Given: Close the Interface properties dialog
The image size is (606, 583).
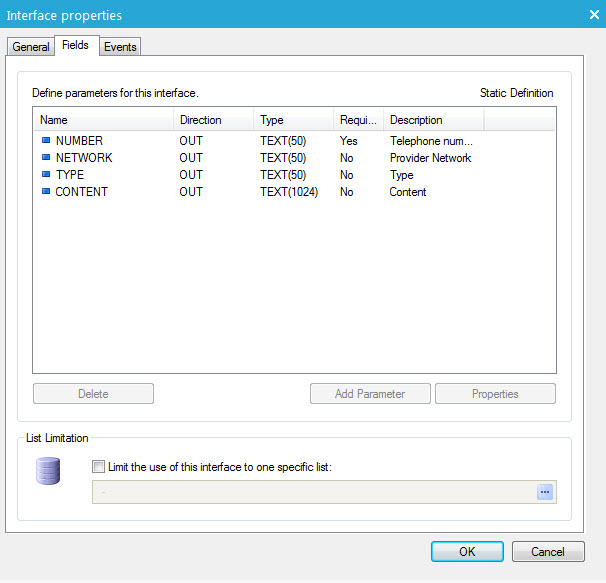Looking at the screenshot, I should [x=591, y=15].
